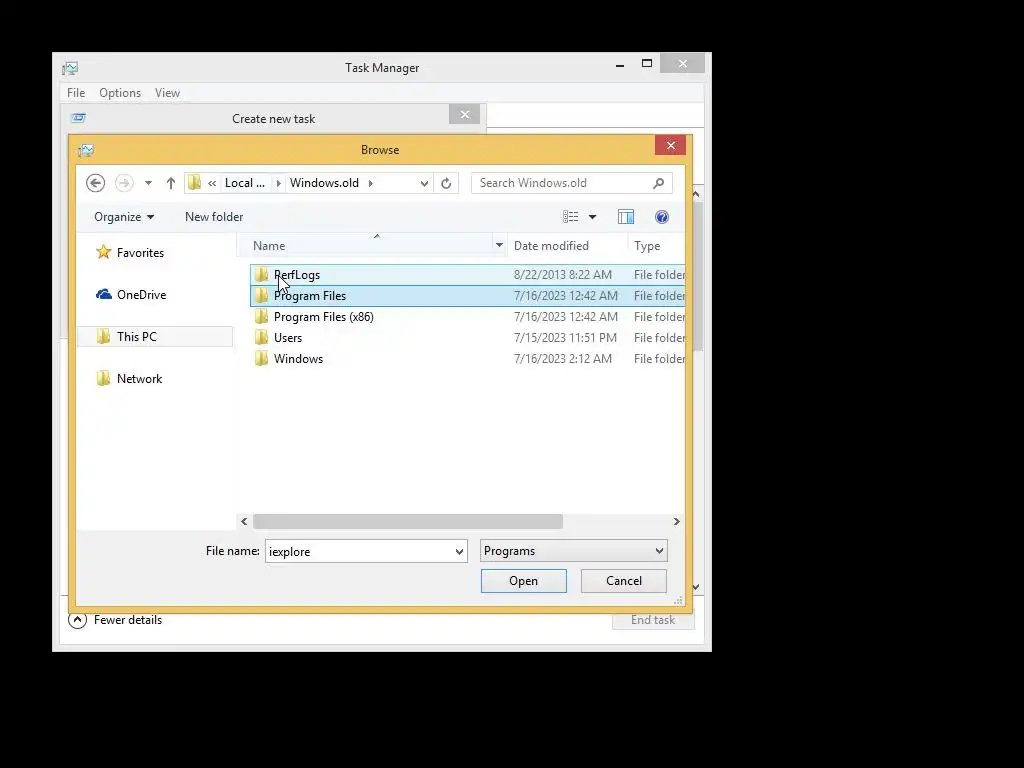Screen dimensions: 1024x768
Task: Click the Windows.old breadcrumb
Action: coord(325,183)
